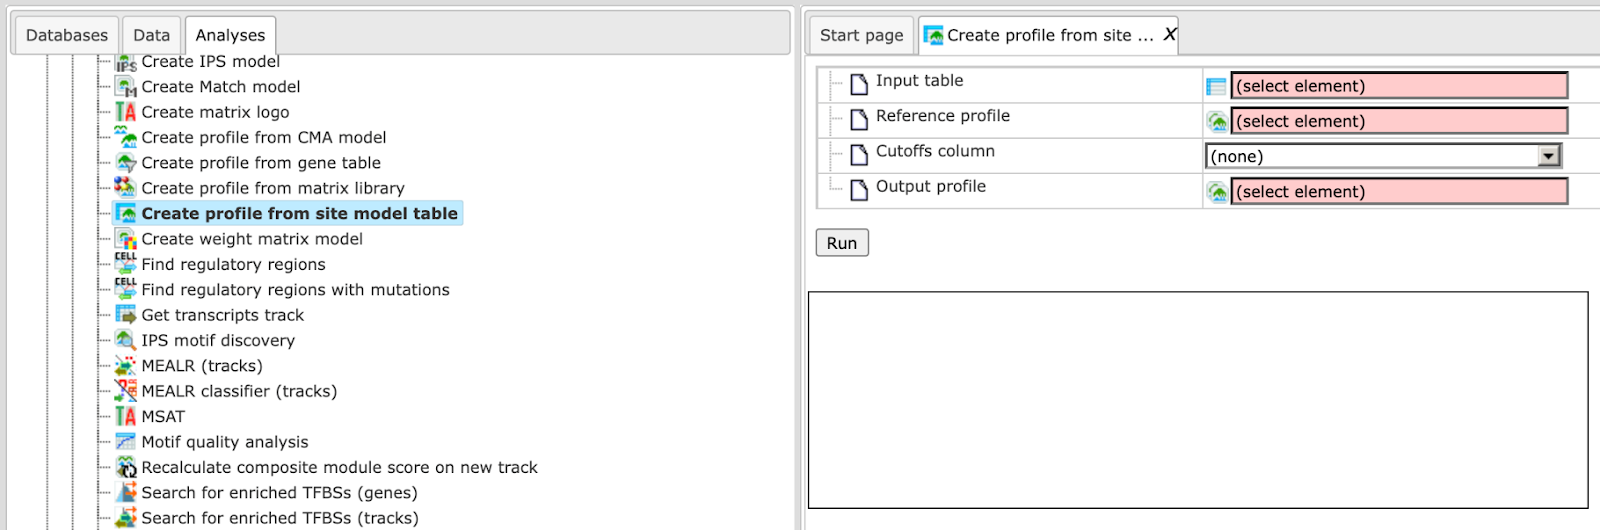Click the IPS motif discovery icon
The height and width of the screenshot is (530, 1600).
(x=125, y=340)
